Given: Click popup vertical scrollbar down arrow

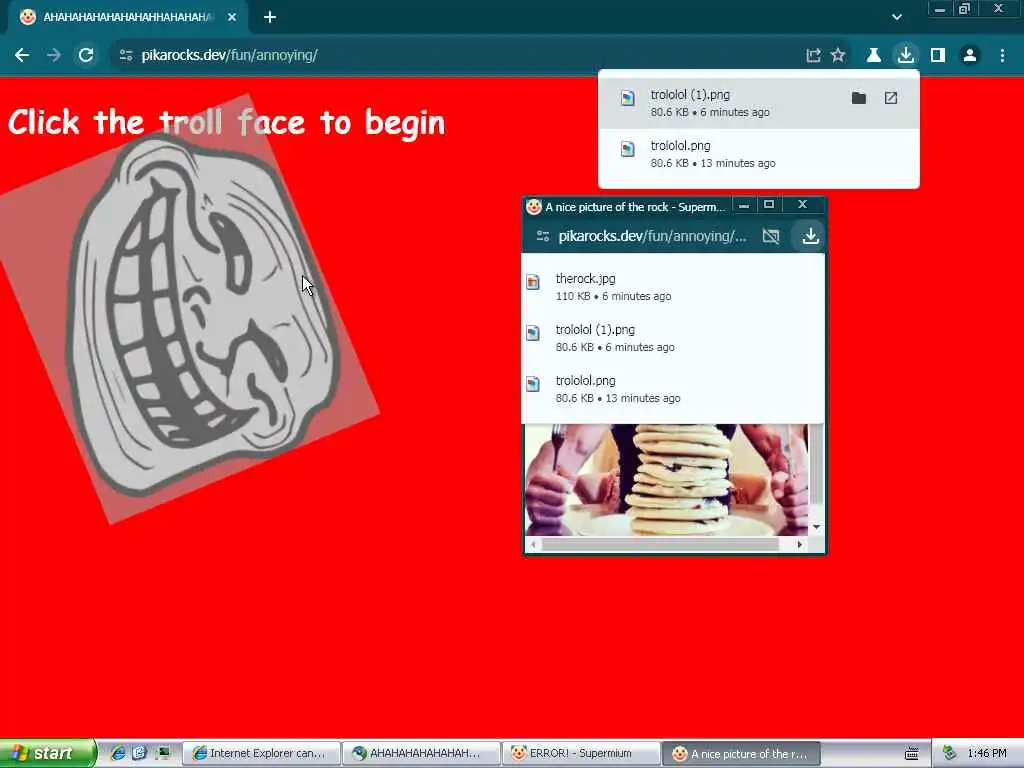Looking at the screenshot, I should (x=816, y=527).
